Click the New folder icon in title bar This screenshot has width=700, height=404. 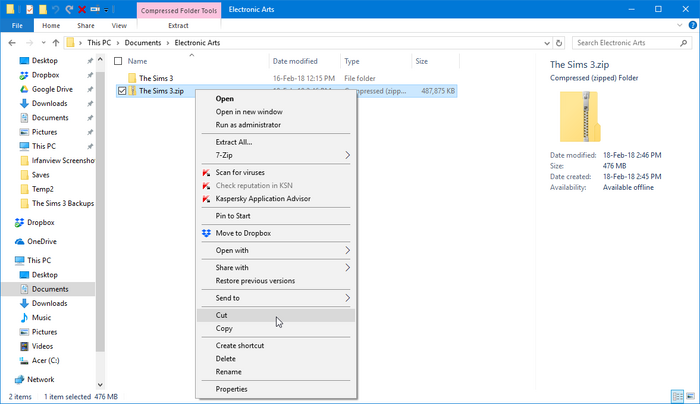click(x=43, y=9)
